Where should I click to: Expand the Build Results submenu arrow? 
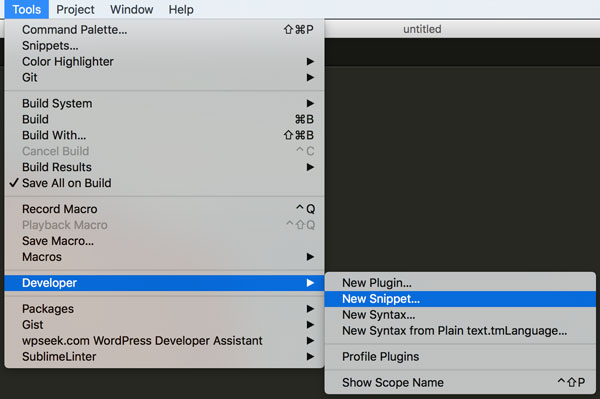coord(310,167)
